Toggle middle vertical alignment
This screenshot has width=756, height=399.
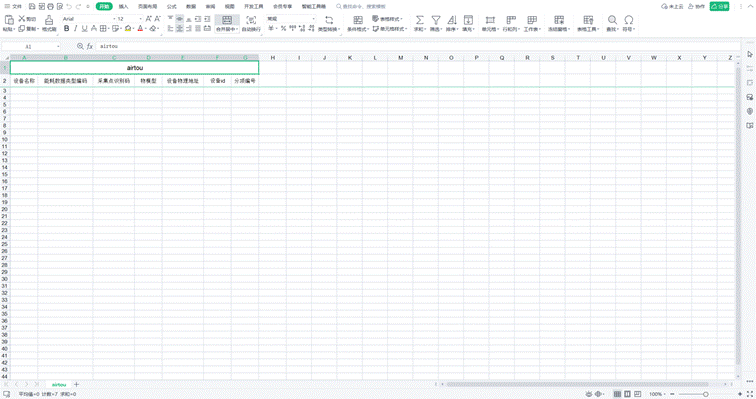[x=179, y=19]
